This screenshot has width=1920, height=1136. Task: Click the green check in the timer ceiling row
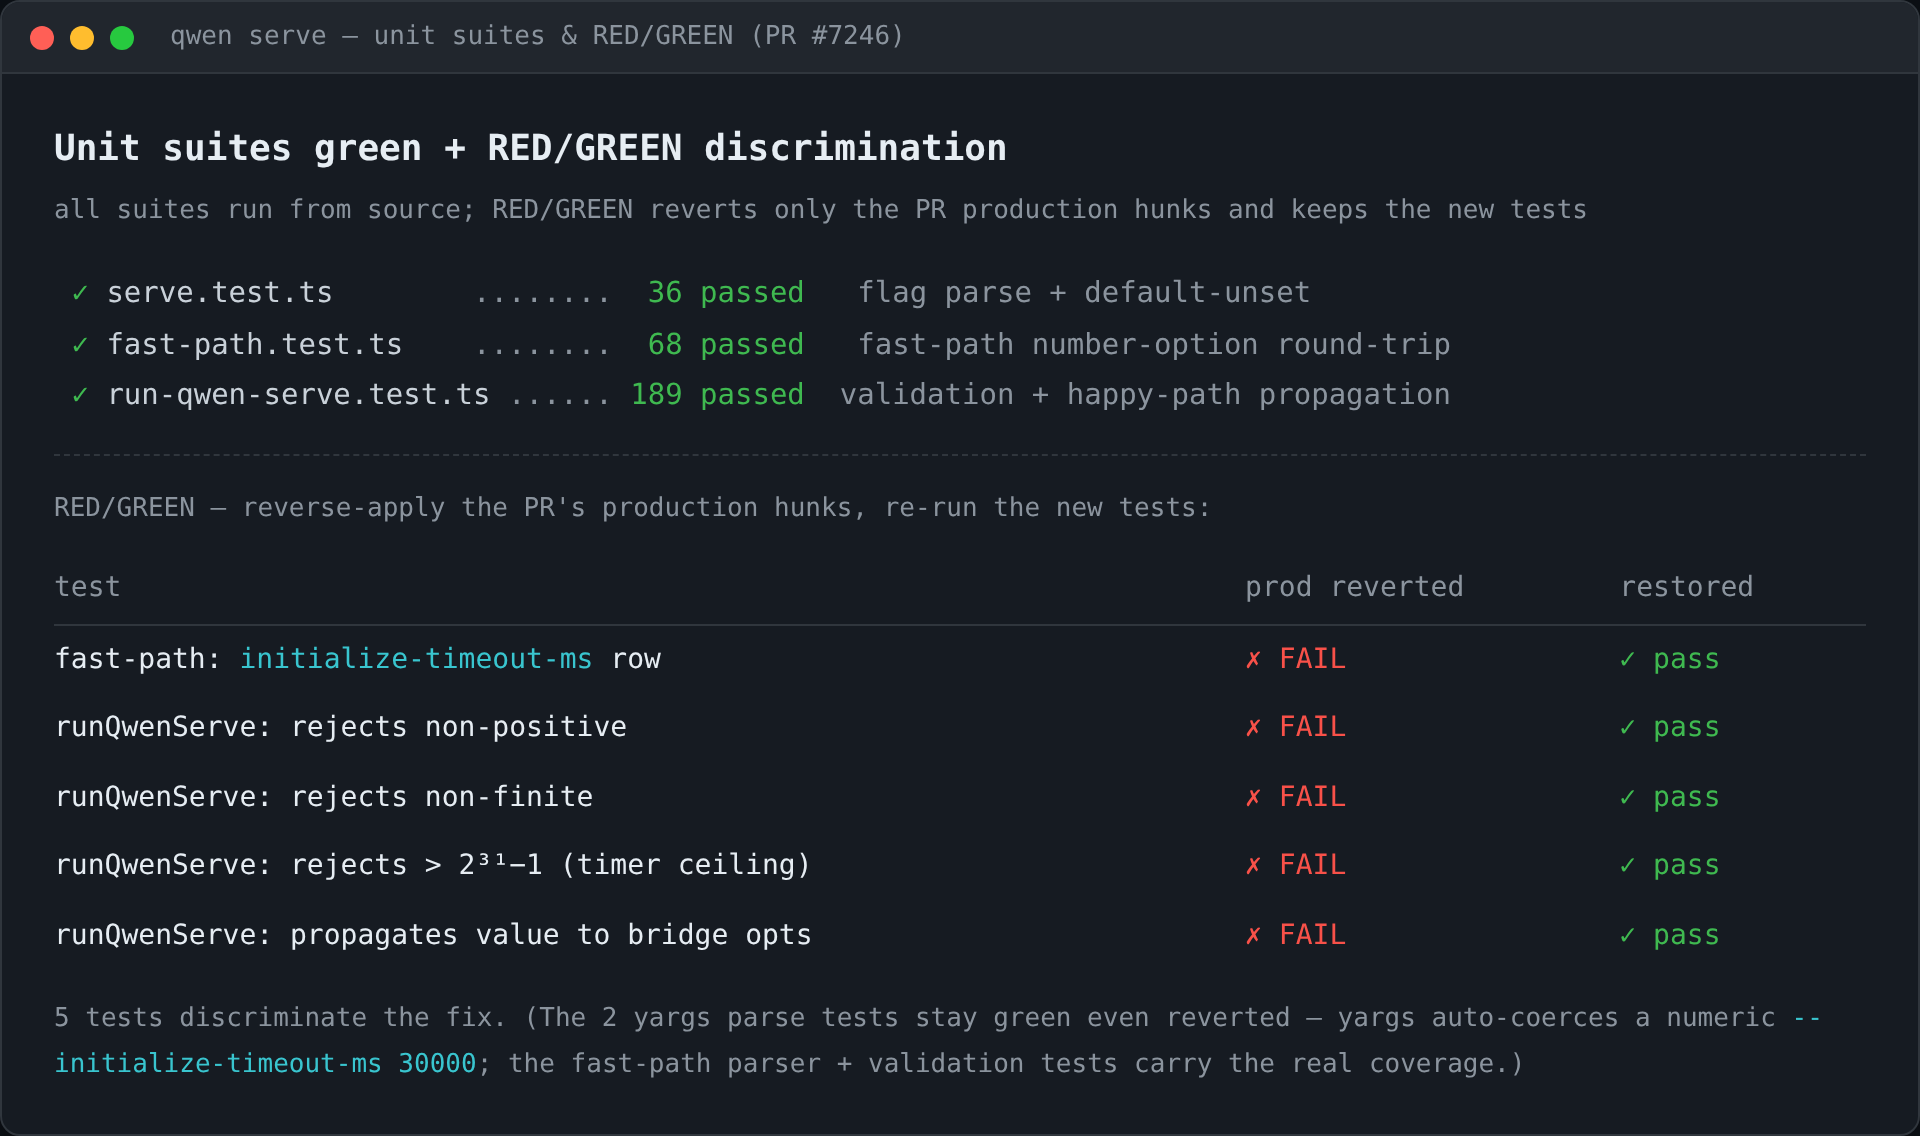(1627, 865)
